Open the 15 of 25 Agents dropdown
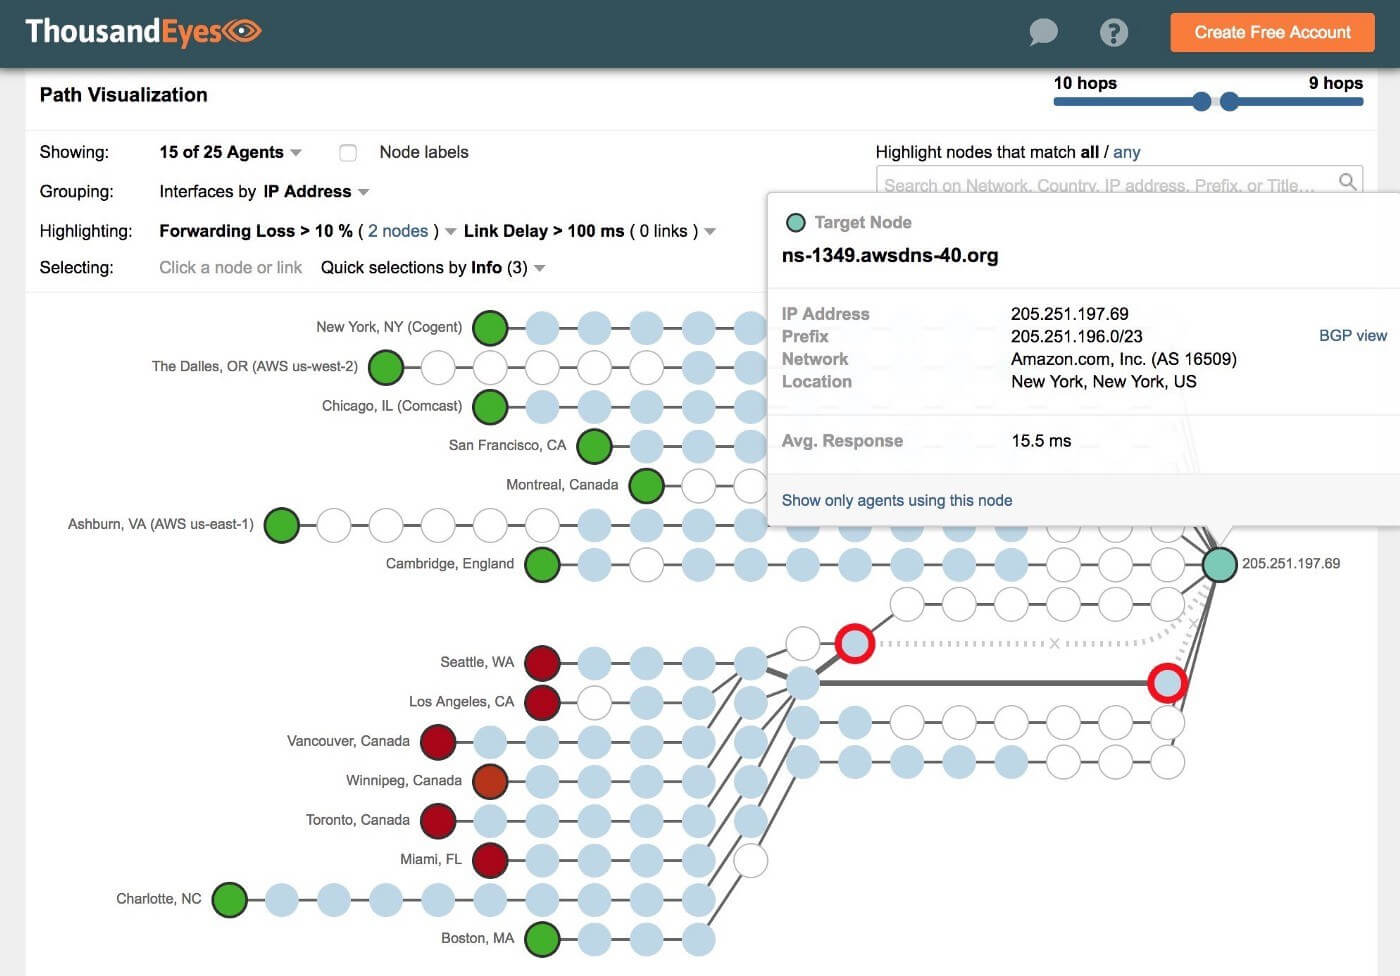The width and height of the screenshot is (1400, 976). pyautogui.click(x=230, y=152)
